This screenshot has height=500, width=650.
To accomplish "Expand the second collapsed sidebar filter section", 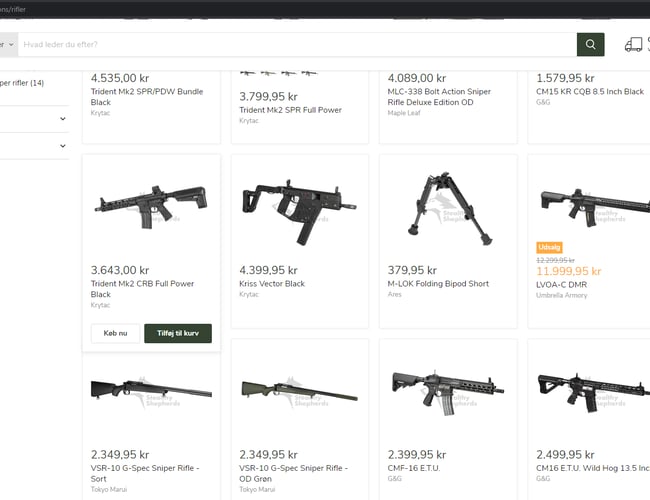I will [63, 146].
